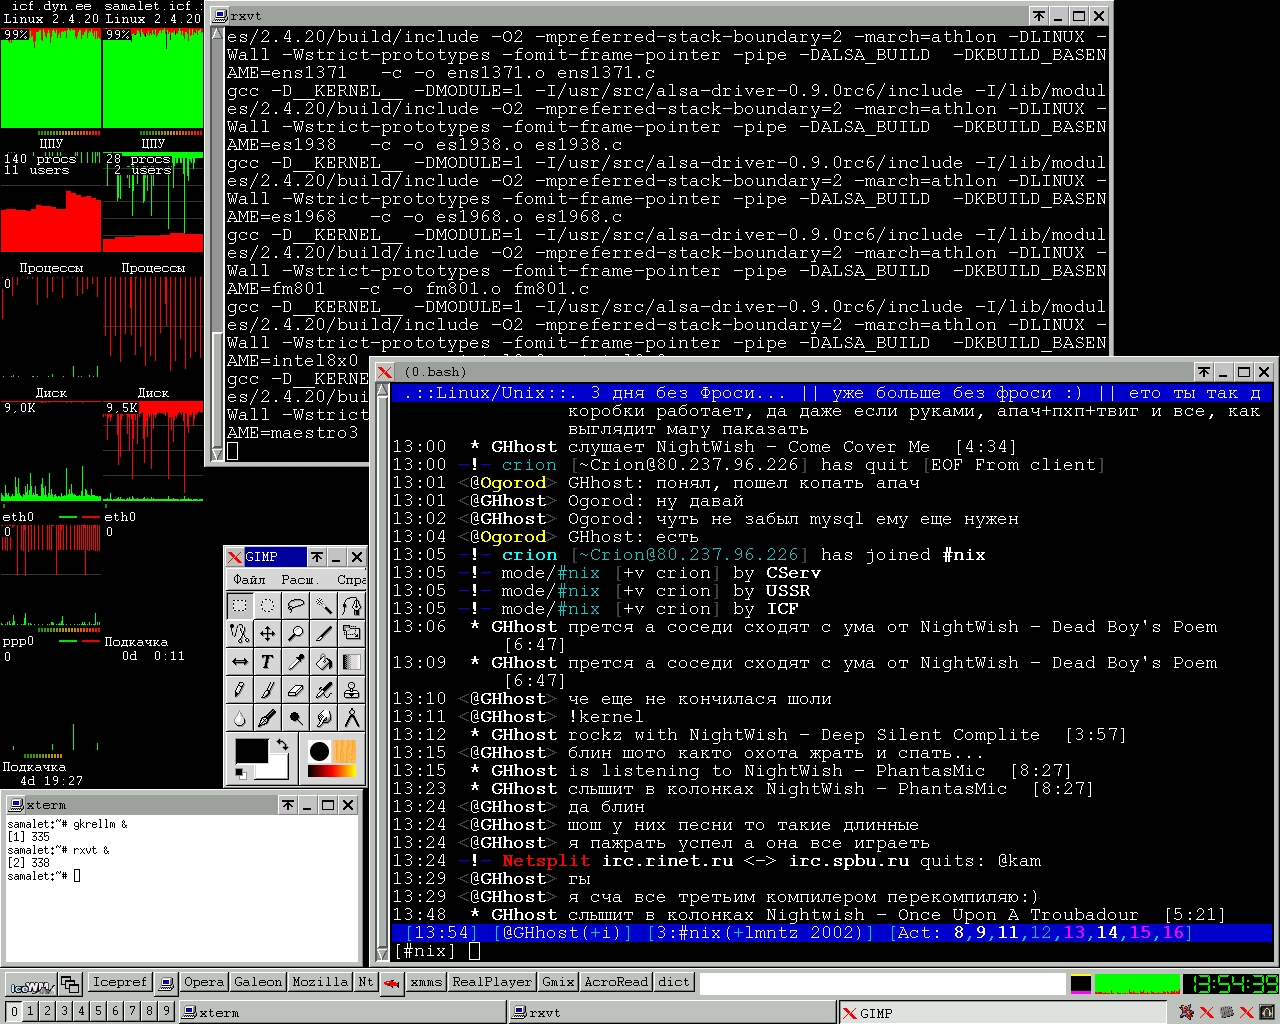Select the Convolve blur drop tool
The image size is (1280, 1024).
click(240, 717)
